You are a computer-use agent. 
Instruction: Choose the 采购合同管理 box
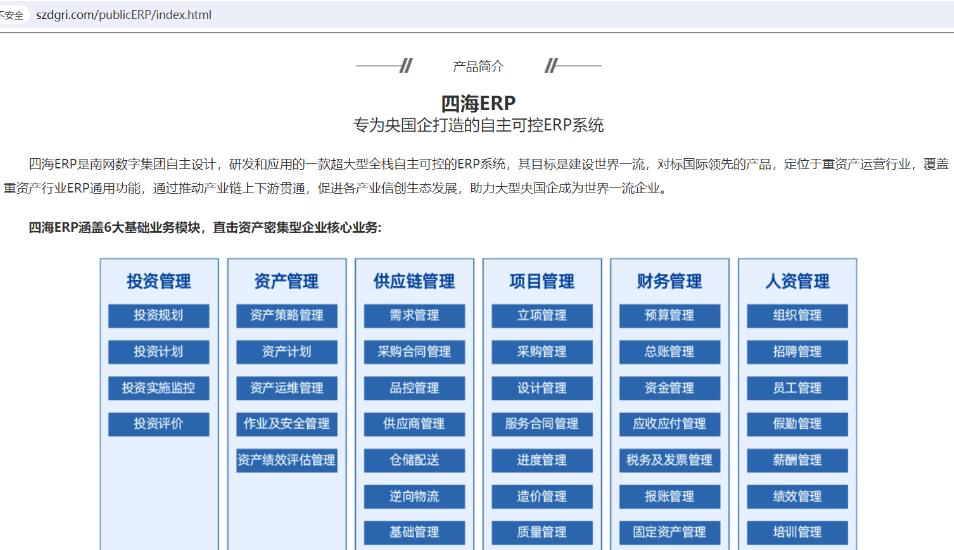coord(414,352)
